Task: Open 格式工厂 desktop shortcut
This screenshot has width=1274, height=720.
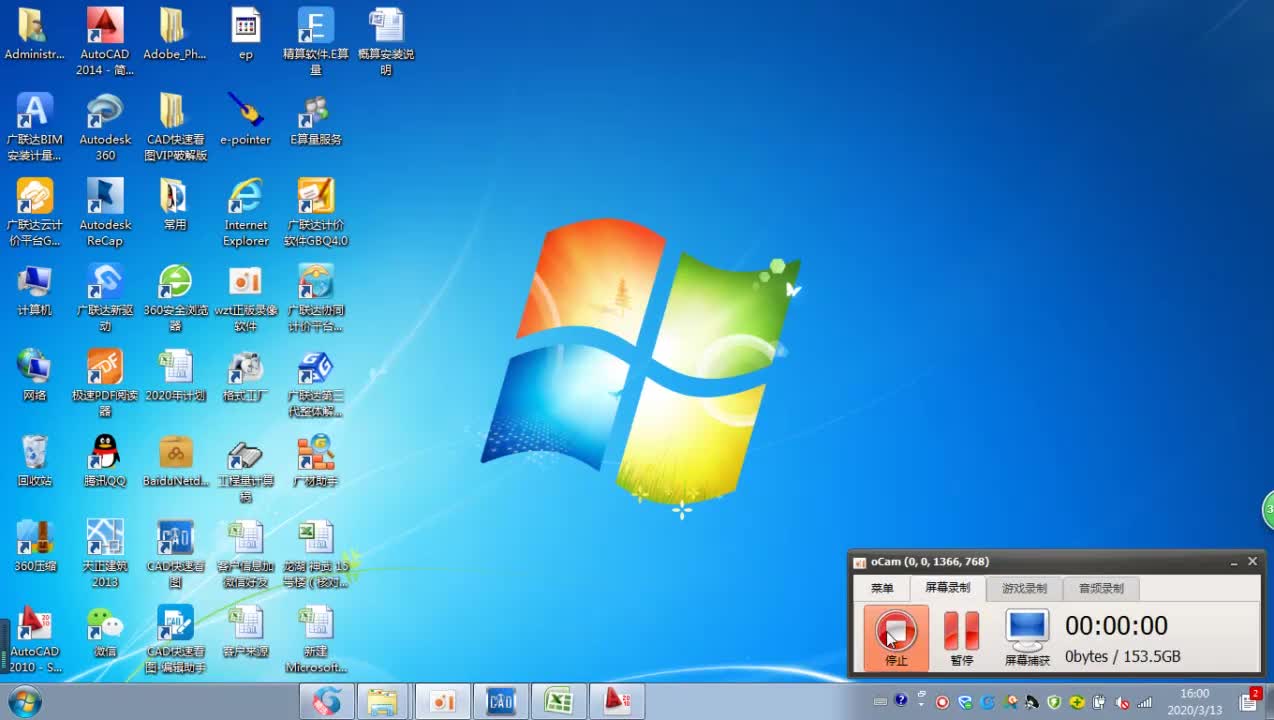Action: coord(246,375)
